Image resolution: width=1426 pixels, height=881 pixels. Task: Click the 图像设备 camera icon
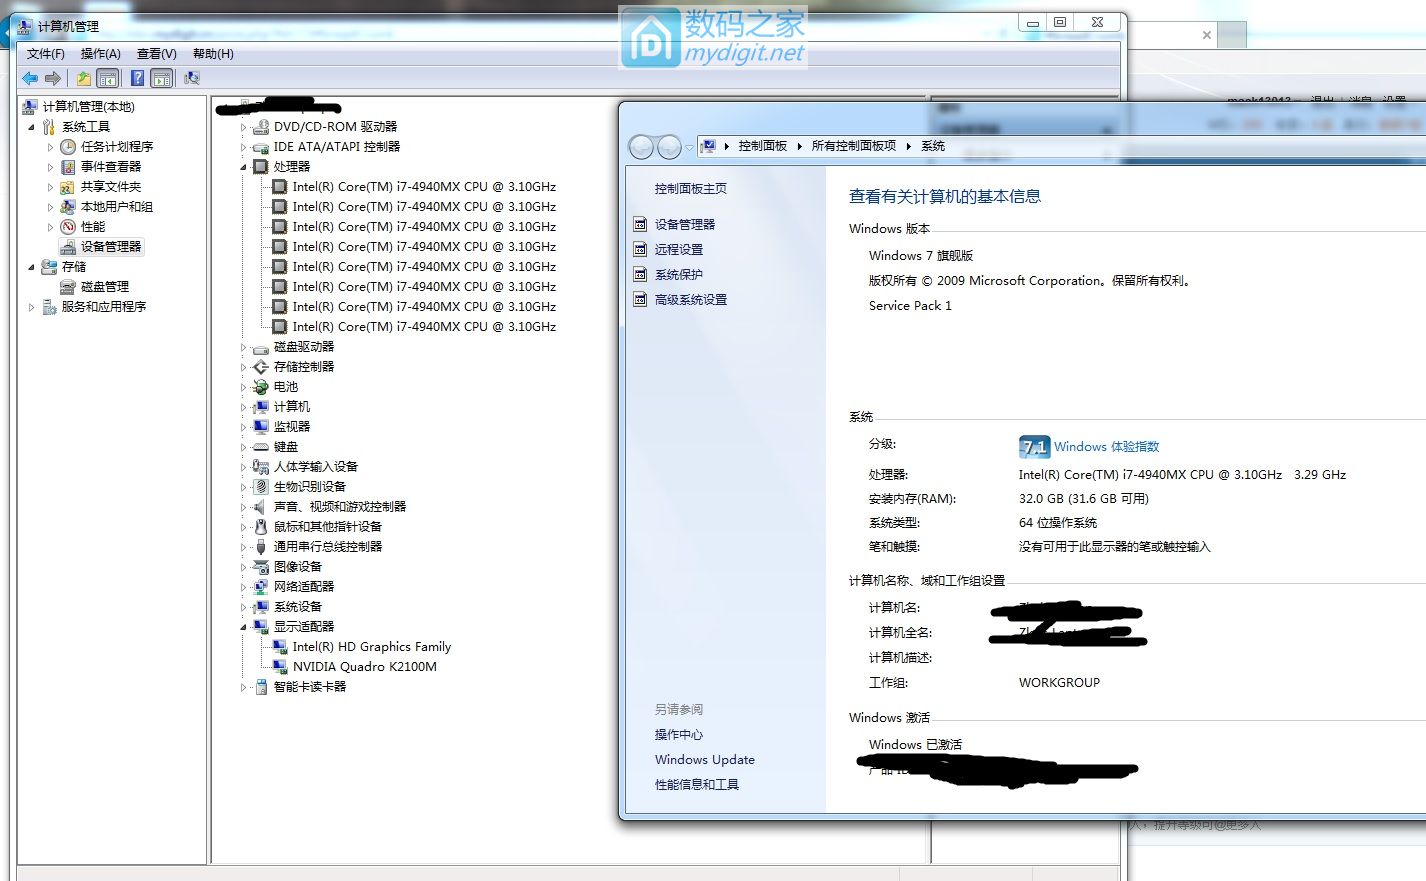pyautogui.click(x=261, y=566)
